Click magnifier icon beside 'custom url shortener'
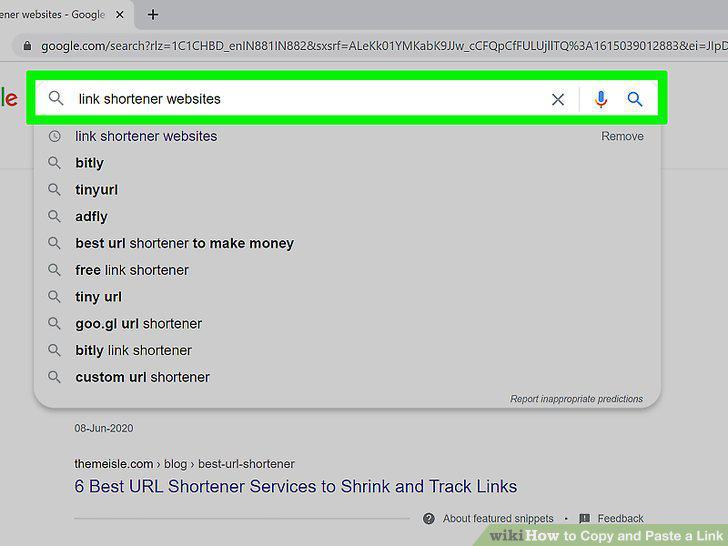Screen dimensions: 728x546 click(x=54, y=377)
